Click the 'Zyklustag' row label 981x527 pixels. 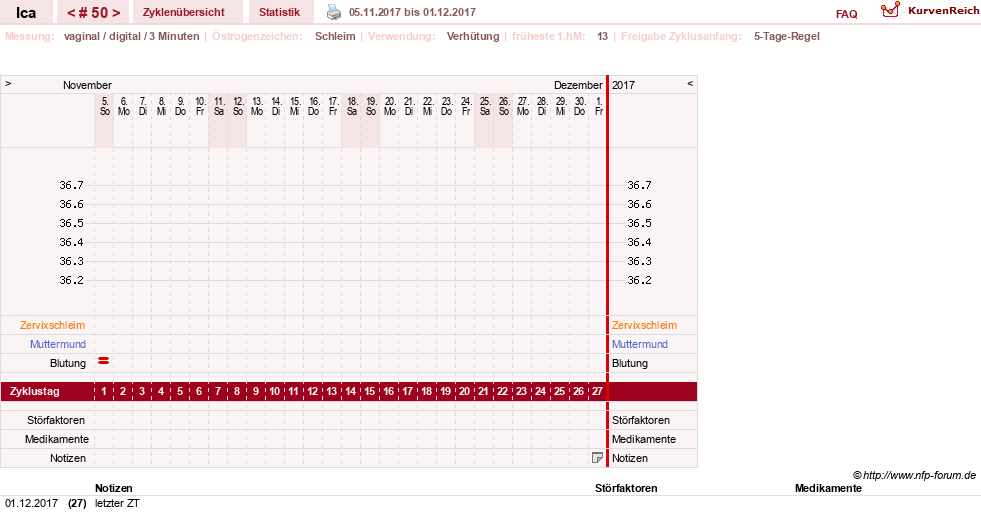pyautogui.click(x=34, y=391)
